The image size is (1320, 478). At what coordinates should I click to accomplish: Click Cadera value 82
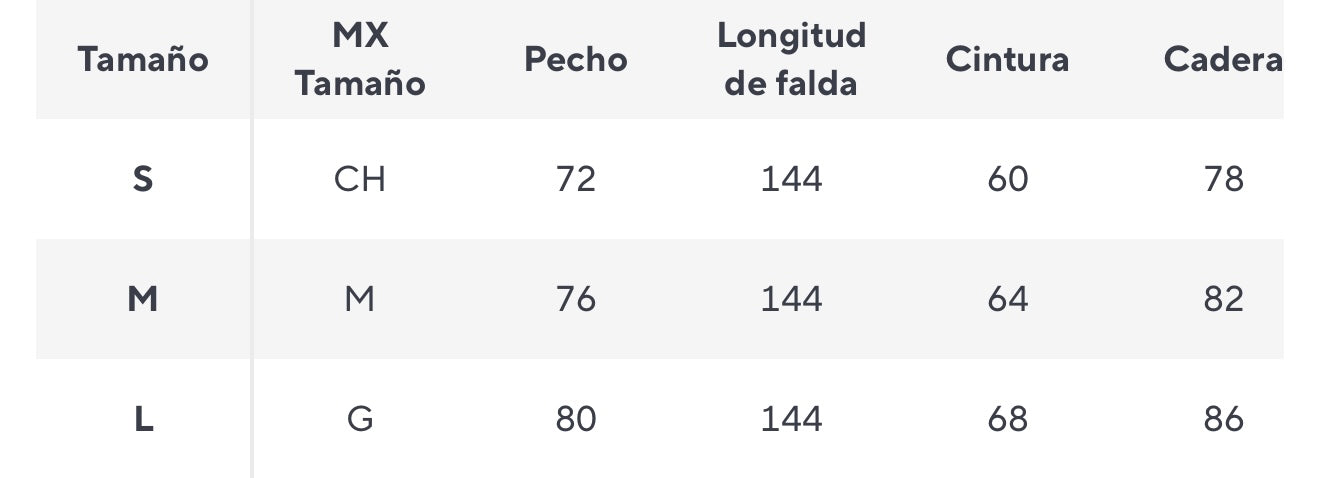click(1223, 299)
